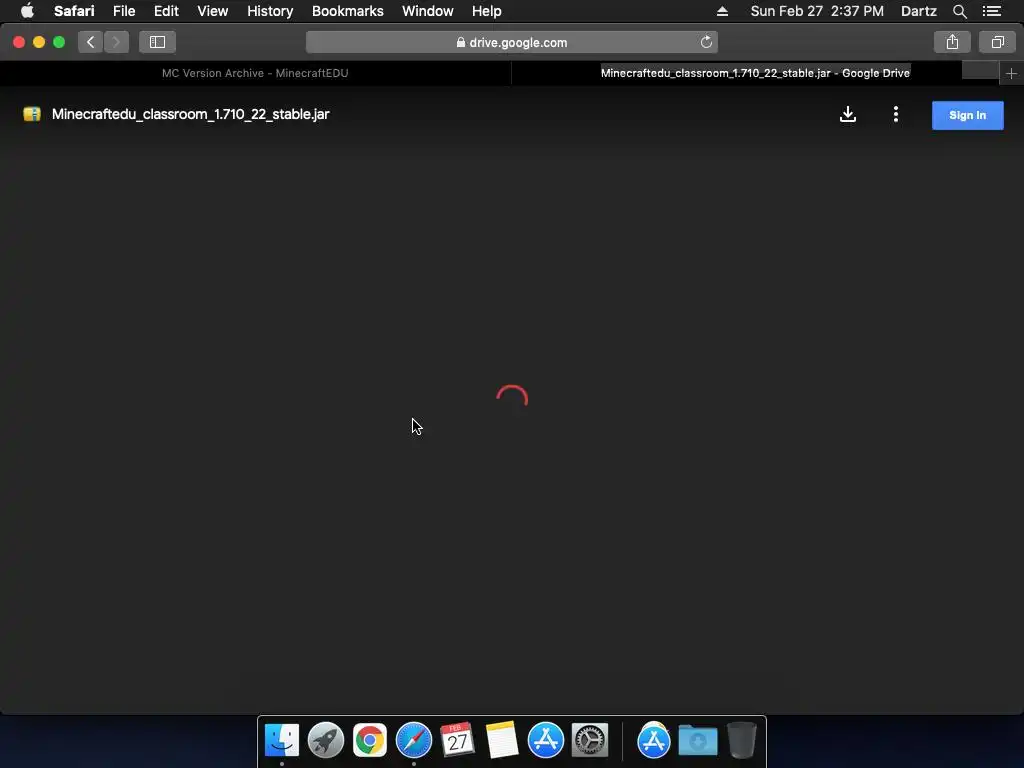The height and width of the screenshot is (768, 1024).
Task: Open the Applications folder stack in Dock
Action: (654, 740)
